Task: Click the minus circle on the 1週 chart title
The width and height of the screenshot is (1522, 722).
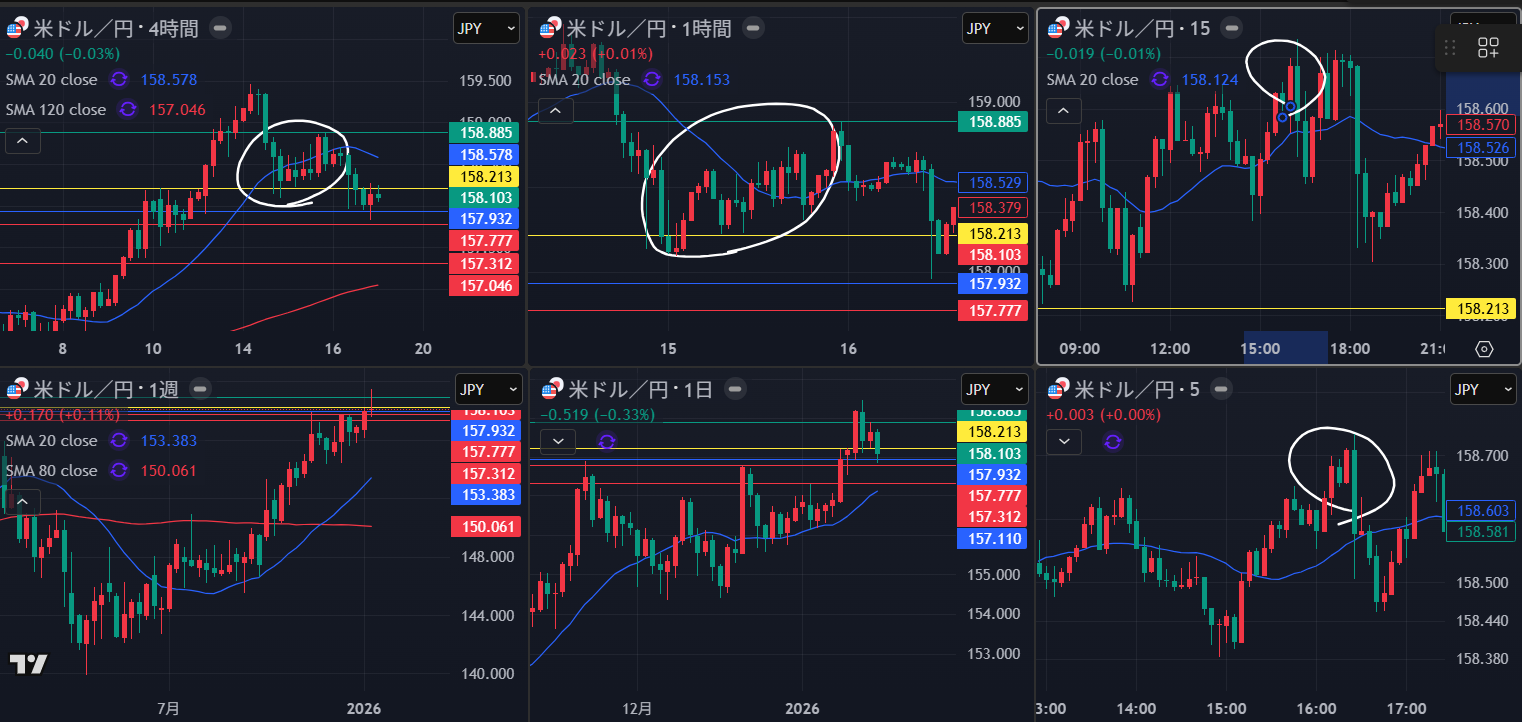Action: [x=200, y=389]
